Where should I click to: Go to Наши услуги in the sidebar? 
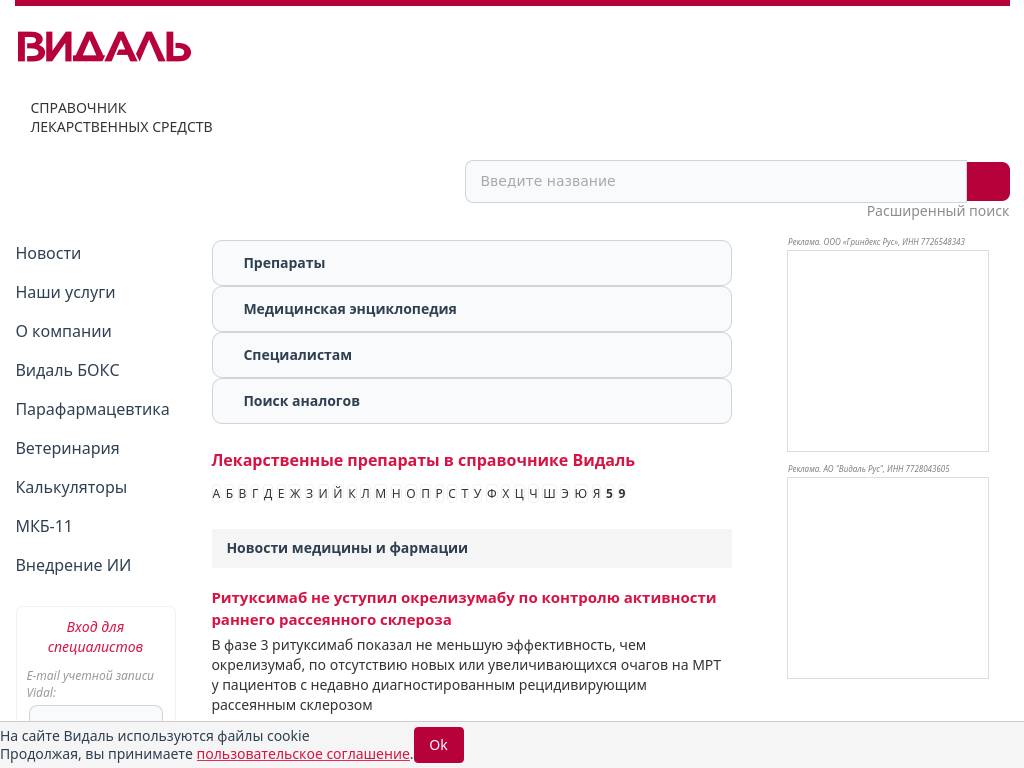(x=65, y=293)
